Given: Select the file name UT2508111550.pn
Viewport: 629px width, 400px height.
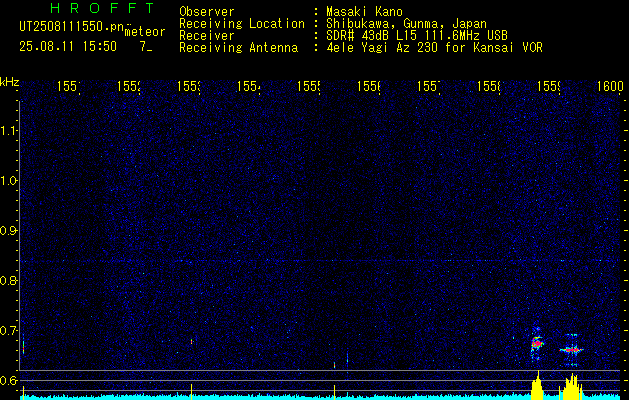Looking at the screenshot, I should click(x=72, y=27).
